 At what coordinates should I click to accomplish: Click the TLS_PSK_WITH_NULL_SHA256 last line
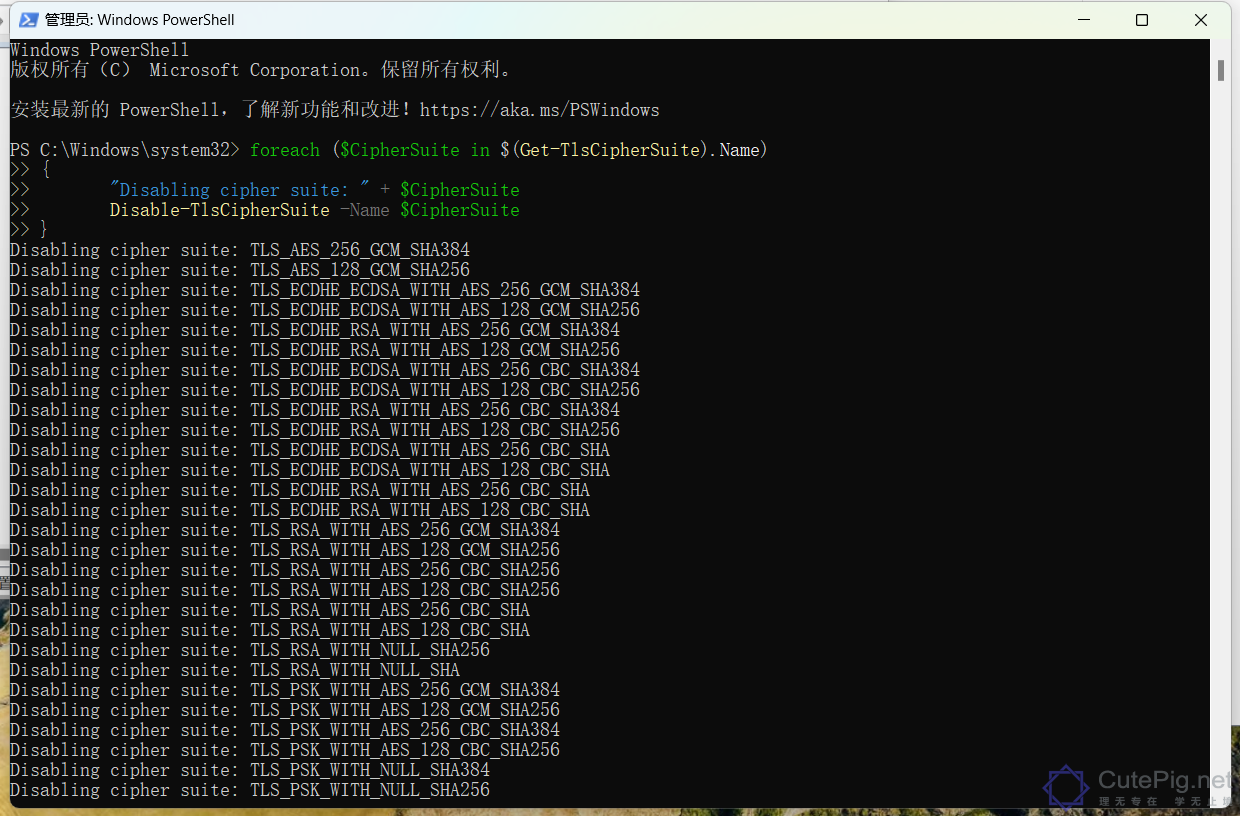[x=369, y=789]
